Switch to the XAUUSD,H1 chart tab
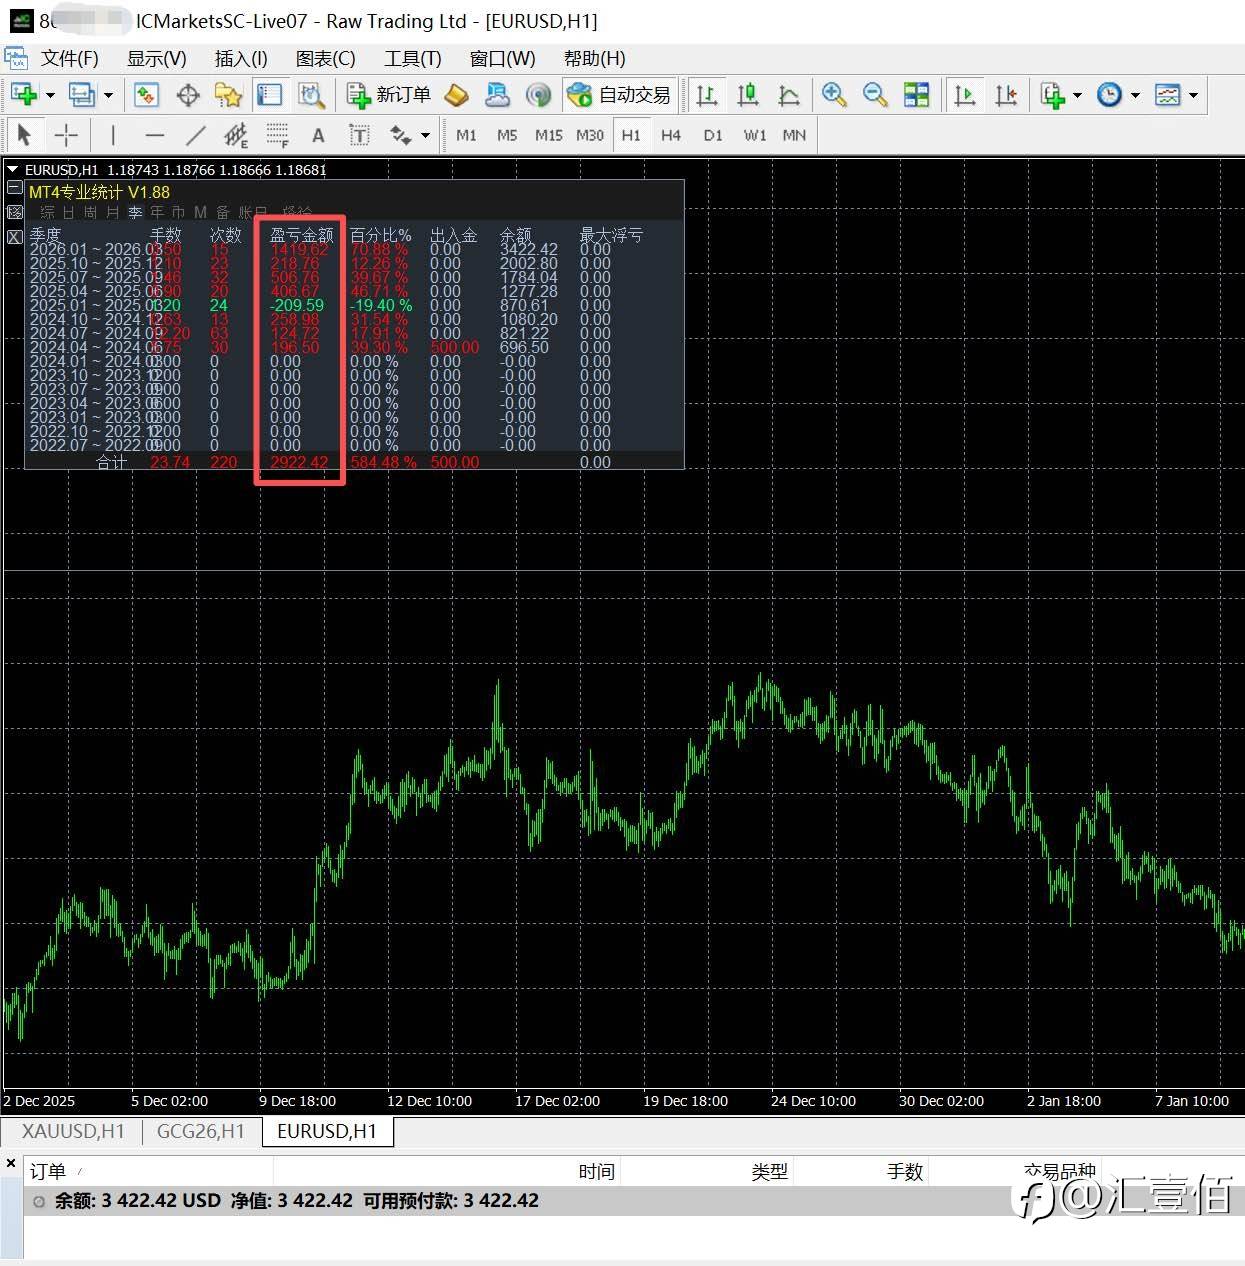Screen dimensions: 1245x1266 pyautogui.click(x=73, y=1131)
